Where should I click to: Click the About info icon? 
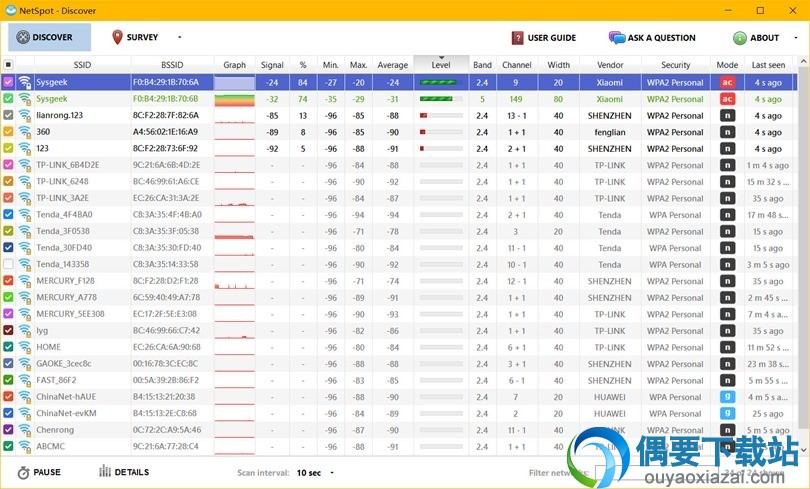point(739,38)
